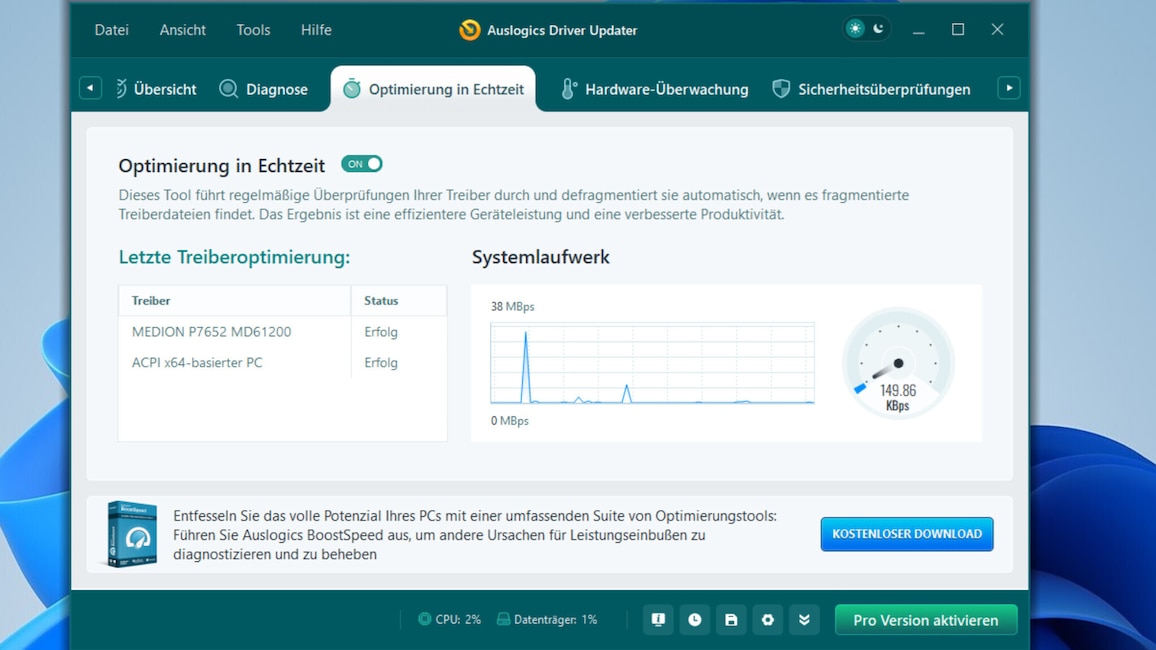The height and width of the screenshot is (650, 1156).
Task: Open the scheduler clock icon
Action: click(694, 620)
